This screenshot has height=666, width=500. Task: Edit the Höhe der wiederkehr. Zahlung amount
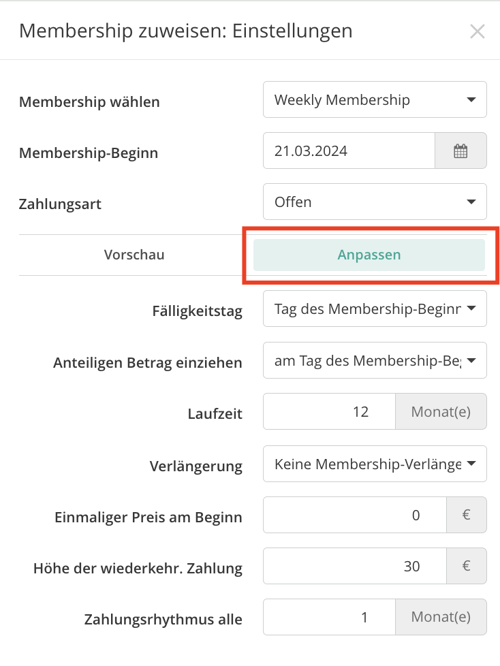coord(355,566)
